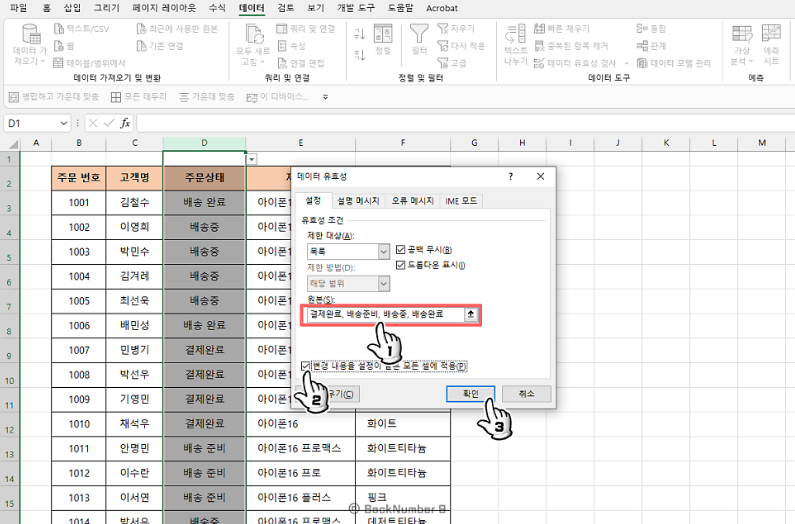Screen dimensions: 795x524
Task: Expand the Name Box dropdown arrow
Action: [x=65, y=123]
